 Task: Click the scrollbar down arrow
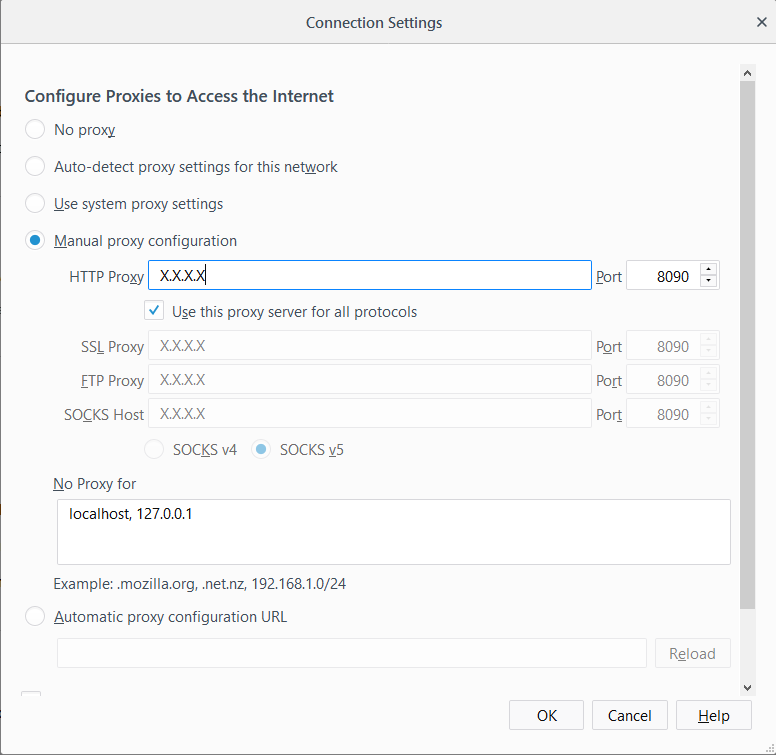click(x=747, y=688)
